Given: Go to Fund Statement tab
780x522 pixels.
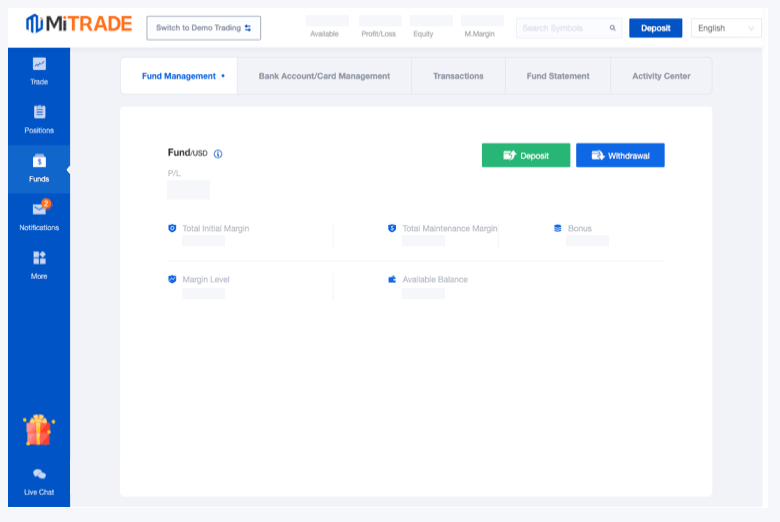Looking at the screenshot, I should point(558,76).
